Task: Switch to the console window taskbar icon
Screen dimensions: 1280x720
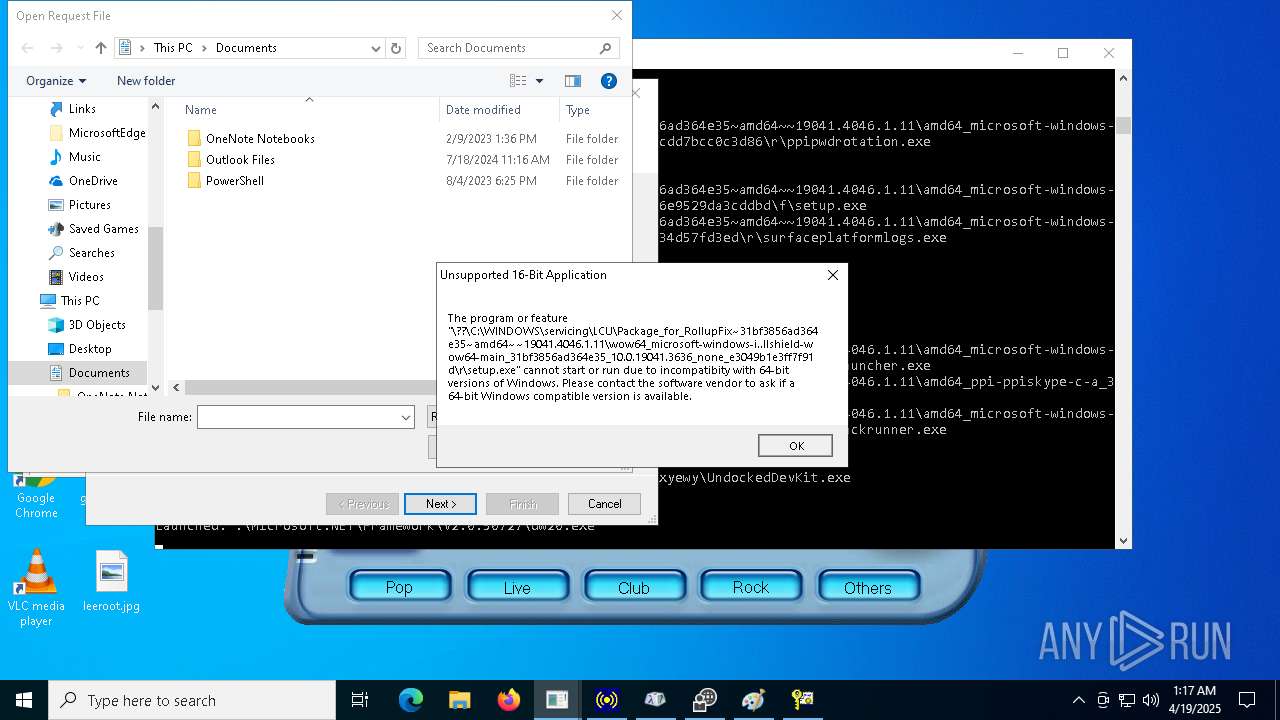Action: point(557,700)
